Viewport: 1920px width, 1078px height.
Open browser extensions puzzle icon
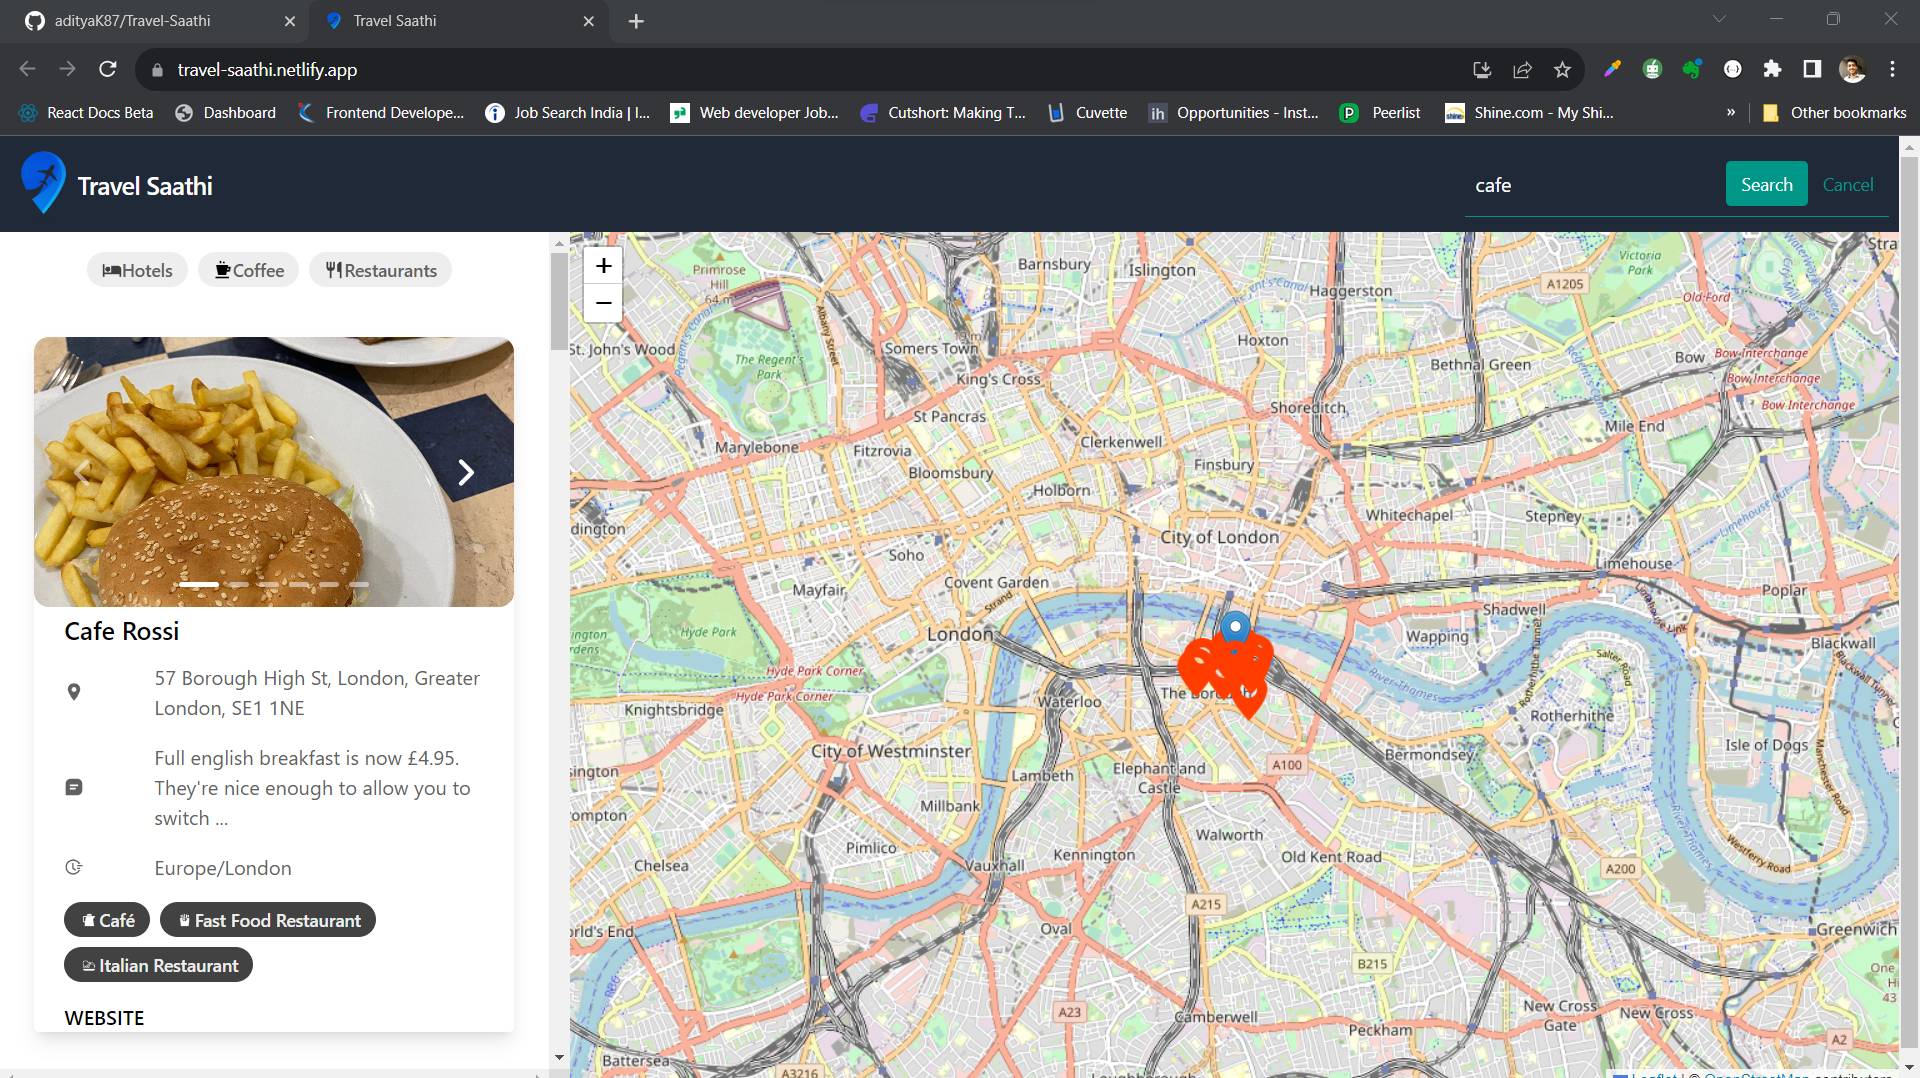1772,69
